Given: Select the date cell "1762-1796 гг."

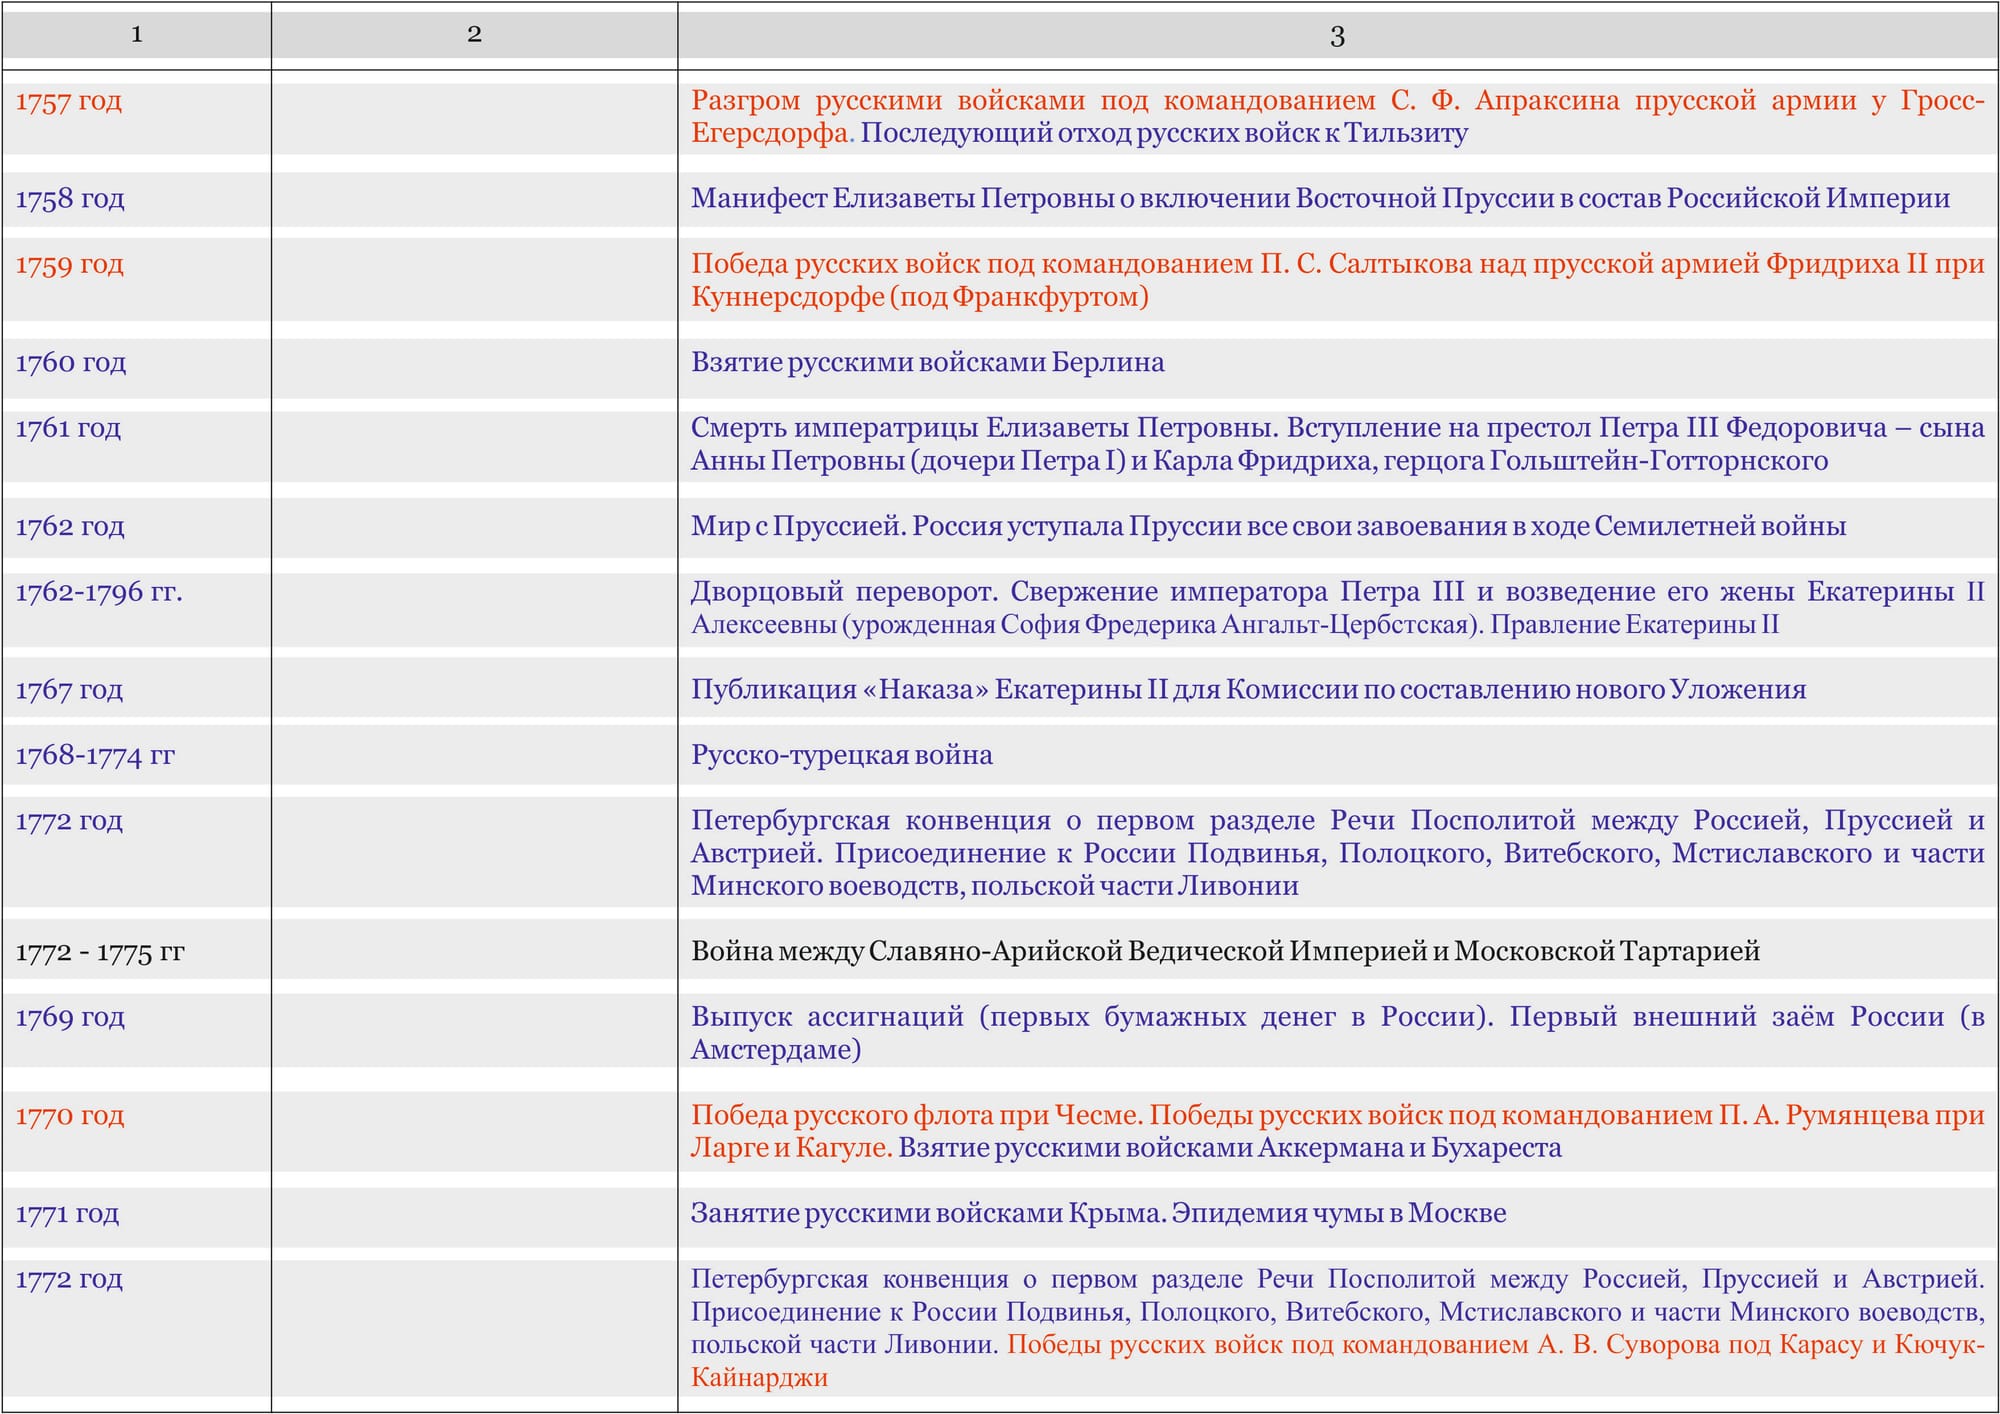Looking at the screenshot, I should coord(99,592).
